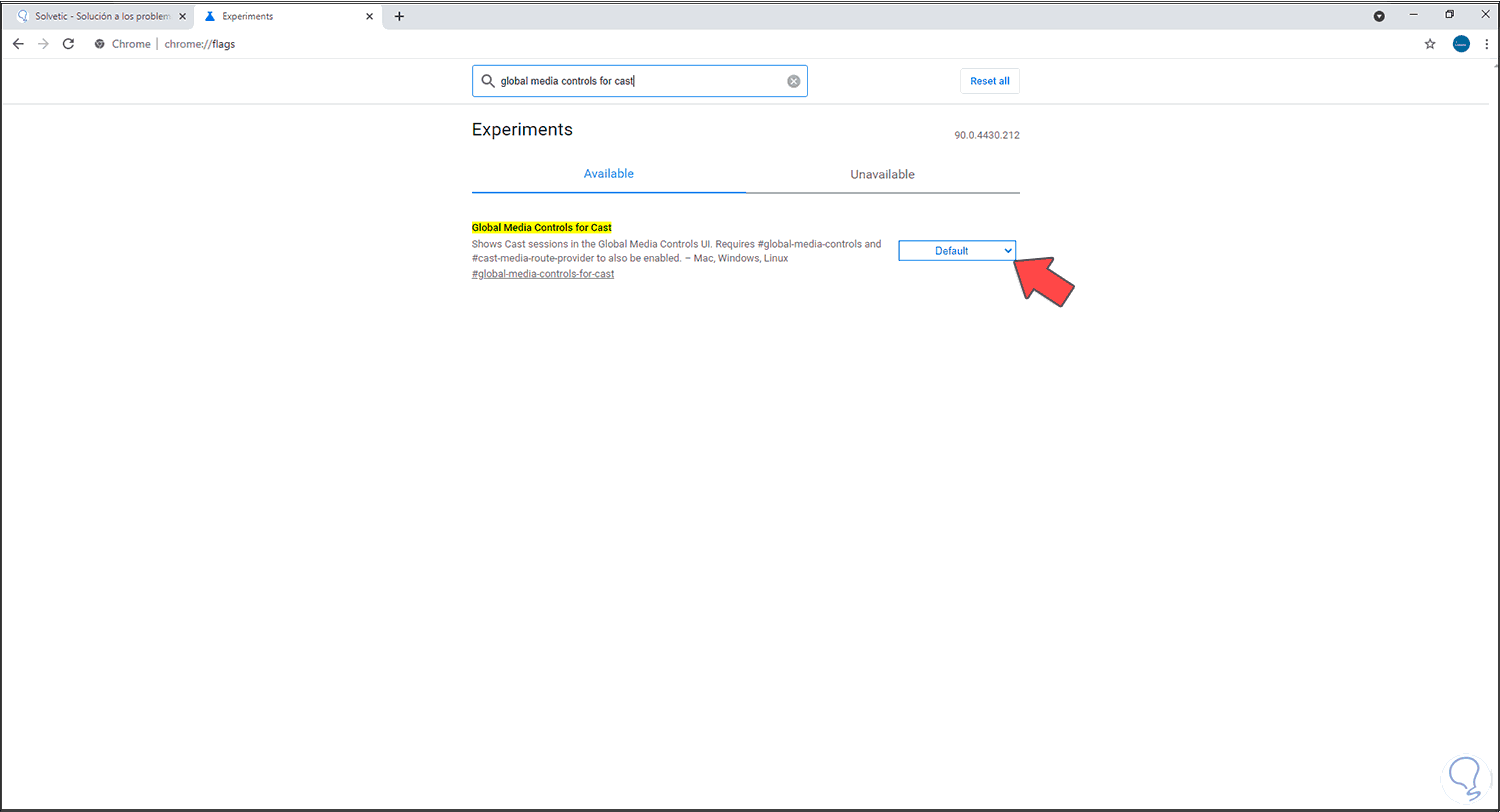Close the Experiments tab
The height and width of the screenshot is (812, 1500).
click(369, 16)
